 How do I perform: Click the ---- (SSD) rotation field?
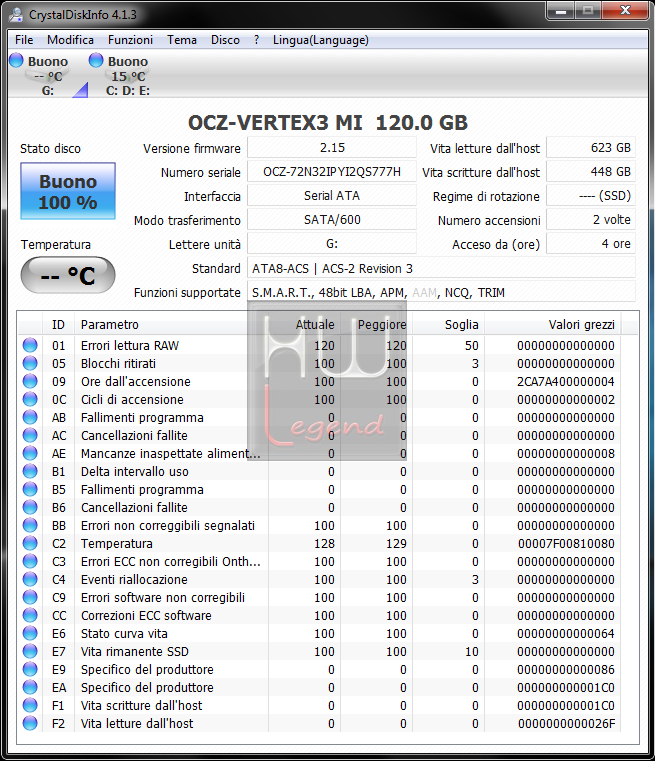pos(591,196)
